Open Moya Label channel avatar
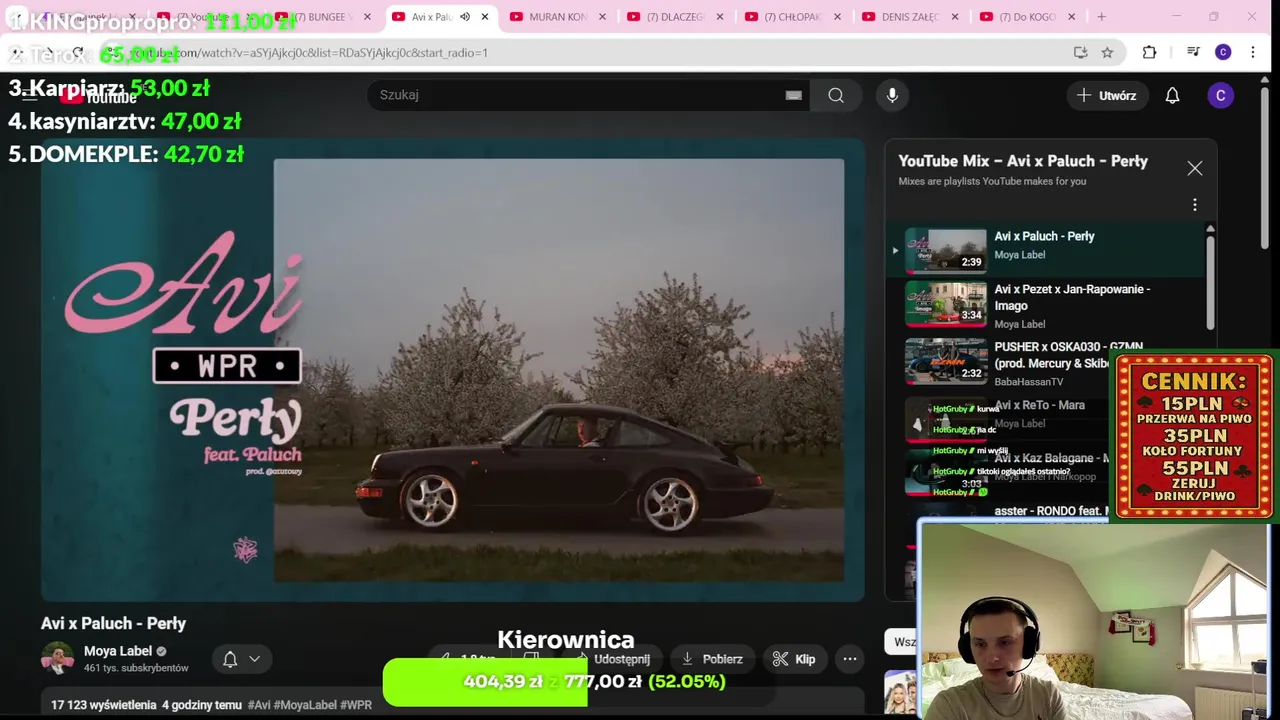 (x=57, y=659)
